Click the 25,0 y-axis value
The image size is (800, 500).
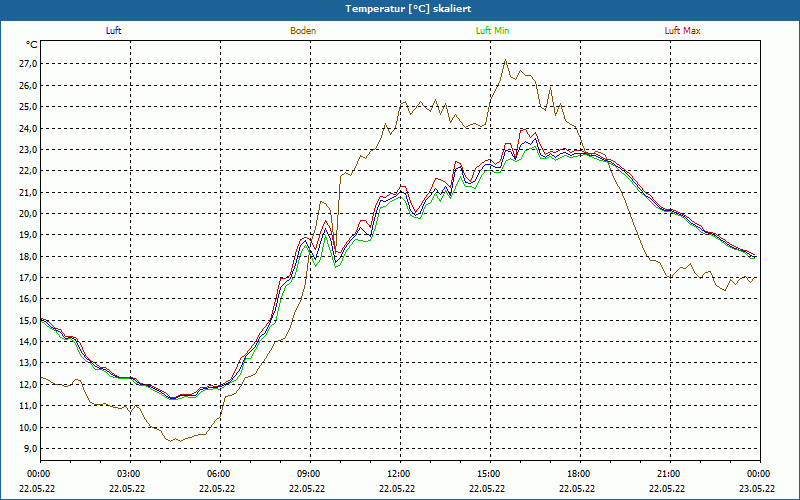(29, 107)
